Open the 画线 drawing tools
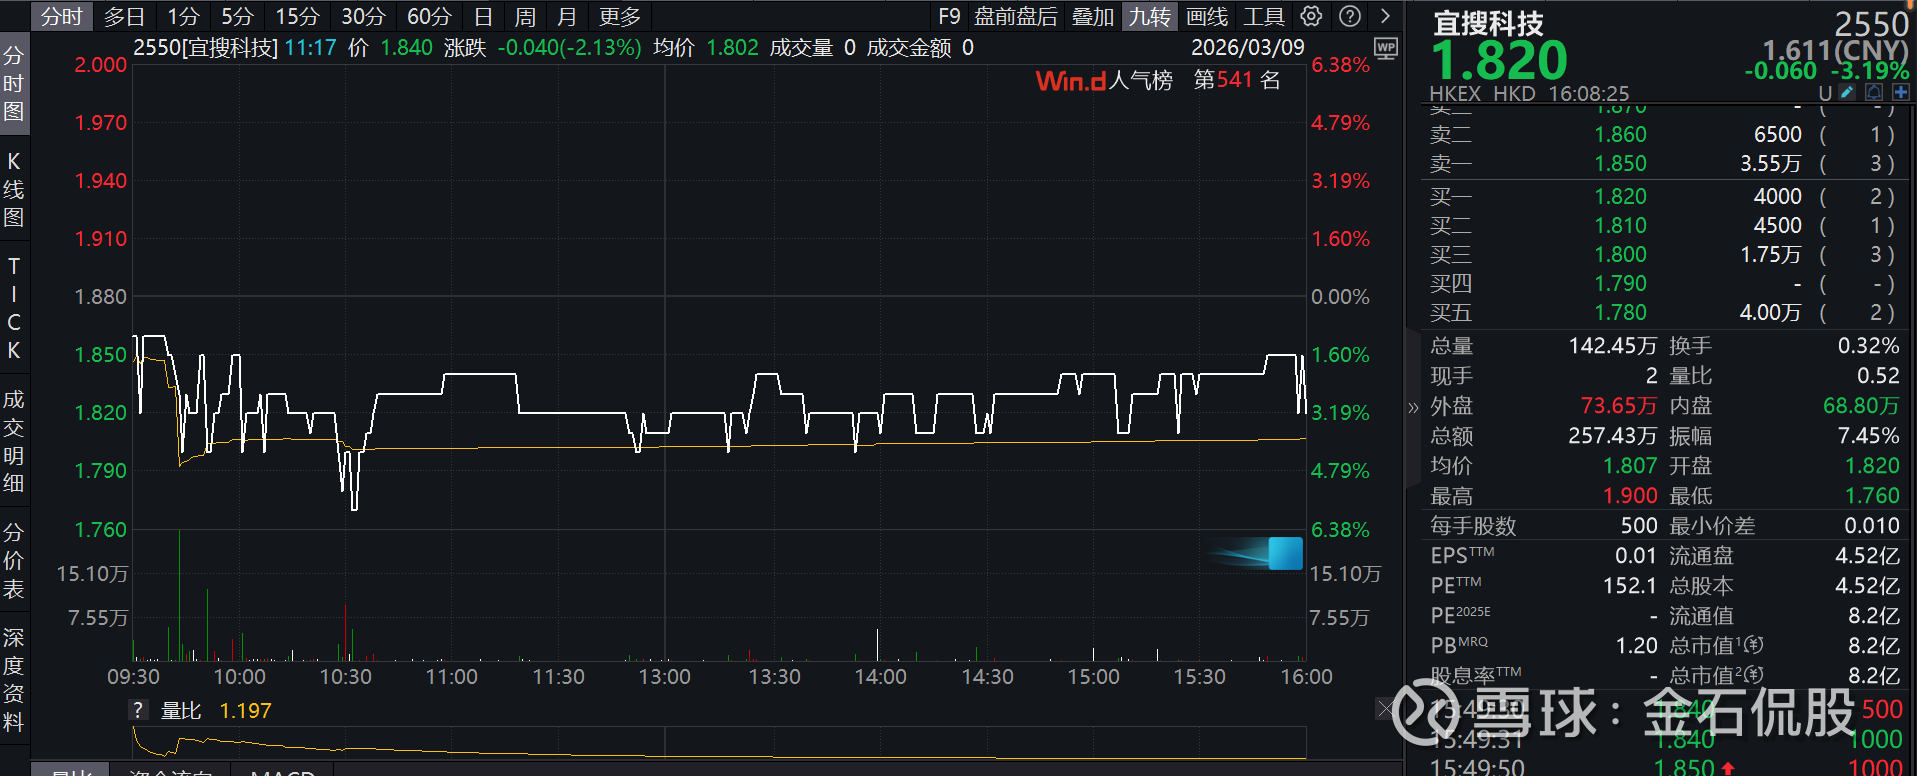 pos(1207,16)
